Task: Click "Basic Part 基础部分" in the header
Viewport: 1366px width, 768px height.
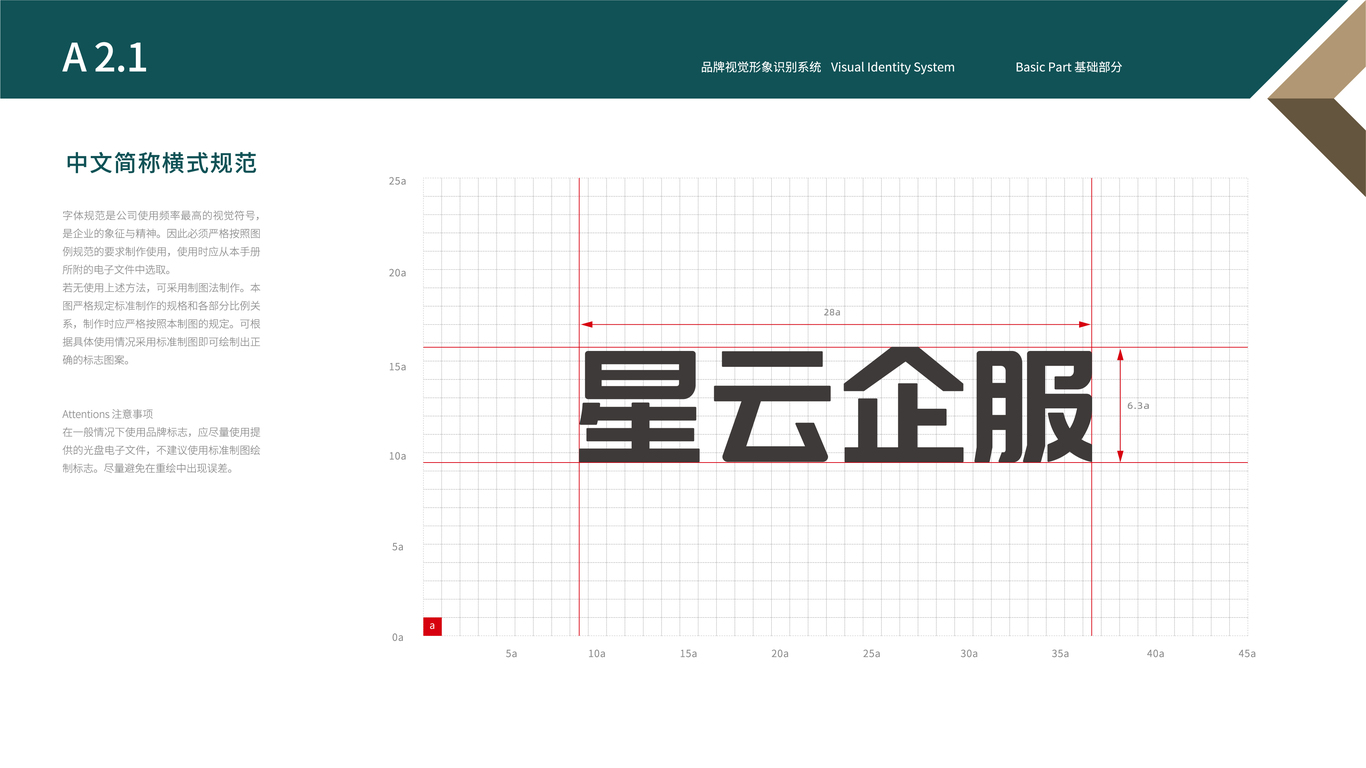Action: click(1069, 67)
